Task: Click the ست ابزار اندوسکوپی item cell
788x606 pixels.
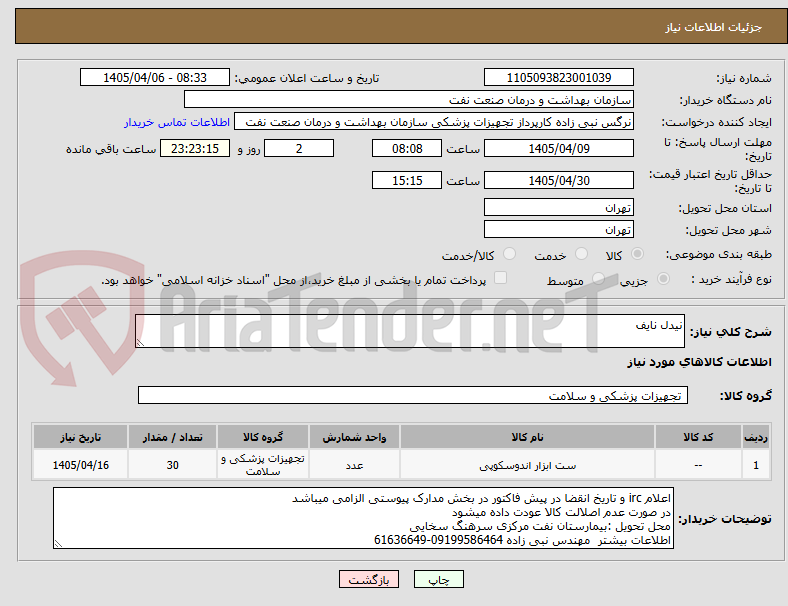Action: point(527,465)
